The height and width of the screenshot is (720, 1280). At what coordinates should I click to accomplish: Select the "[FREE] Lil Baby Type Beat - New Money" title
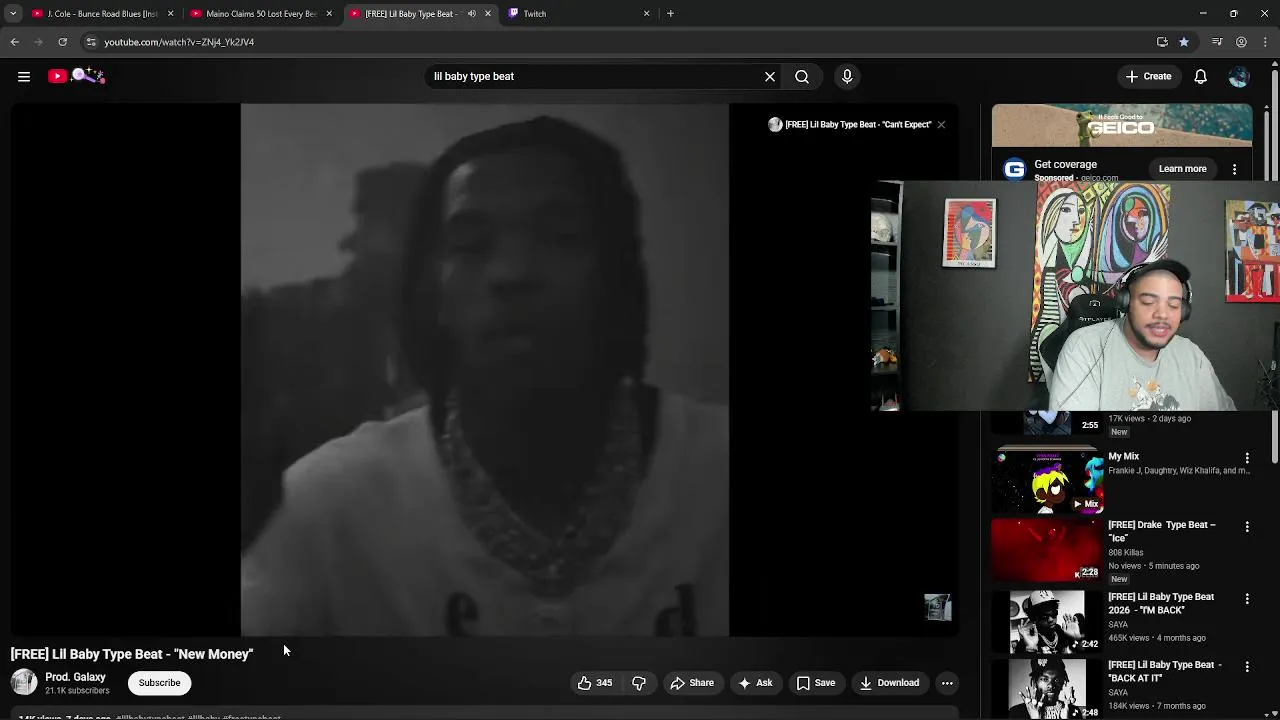[x=132, y=654]
